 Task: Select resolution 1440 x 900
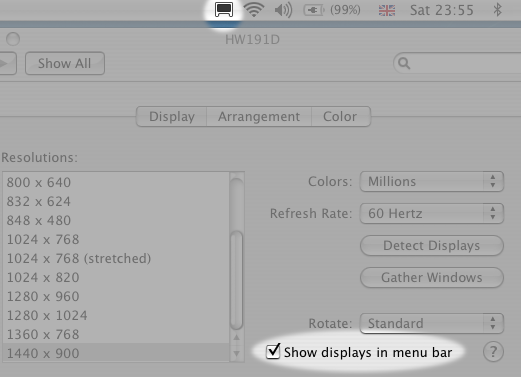[116, 353]
